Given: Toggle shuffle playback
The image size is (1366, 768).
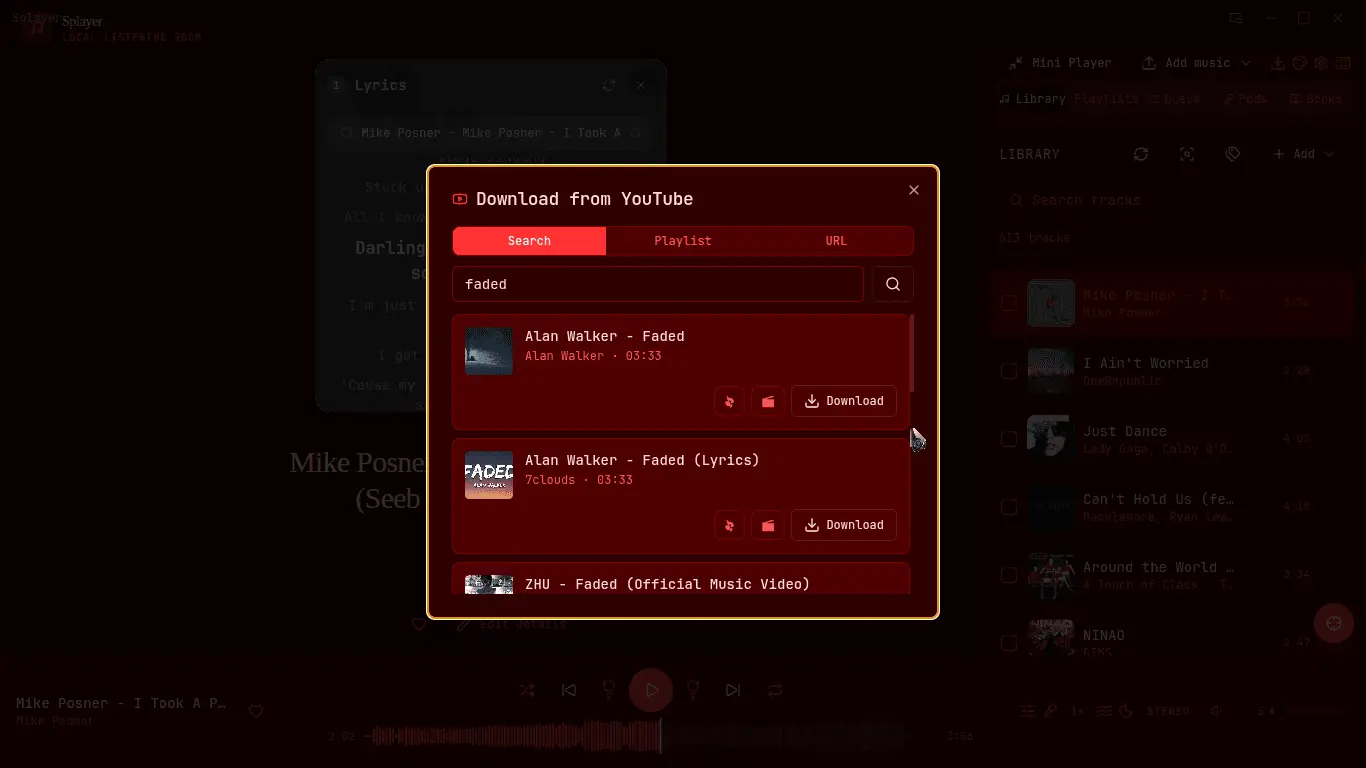Looking at the screenshot, I should [x=528, y=690].
